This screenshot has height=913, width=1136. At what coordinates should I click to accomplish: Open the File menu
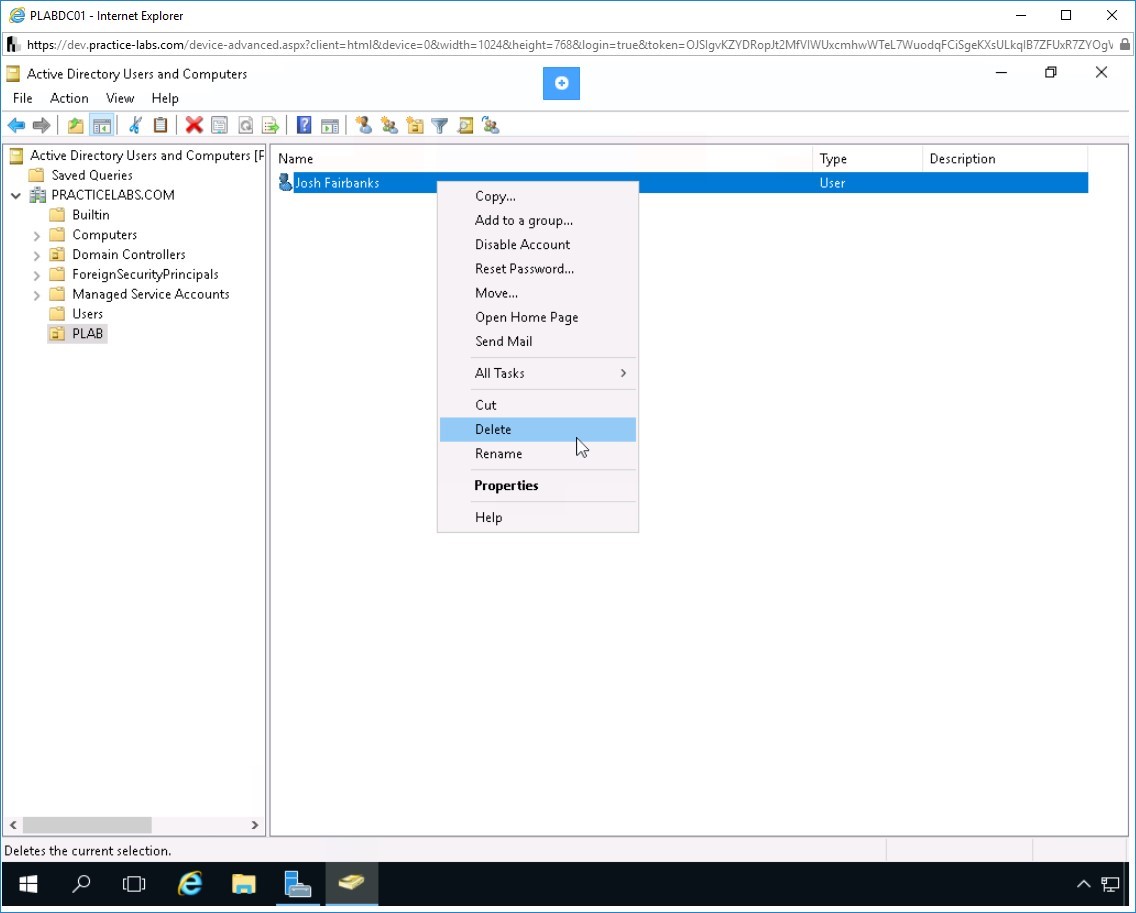point(22,98)
